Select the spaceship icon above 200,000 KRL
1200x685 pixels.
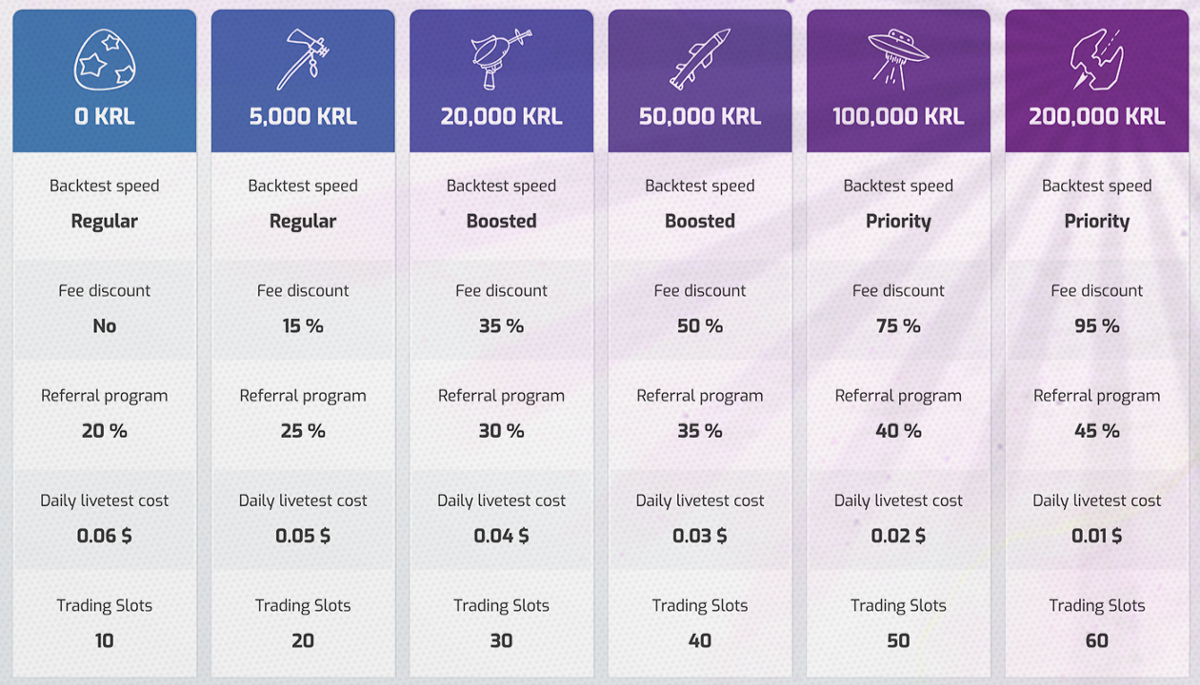(x=1096, y=59)
